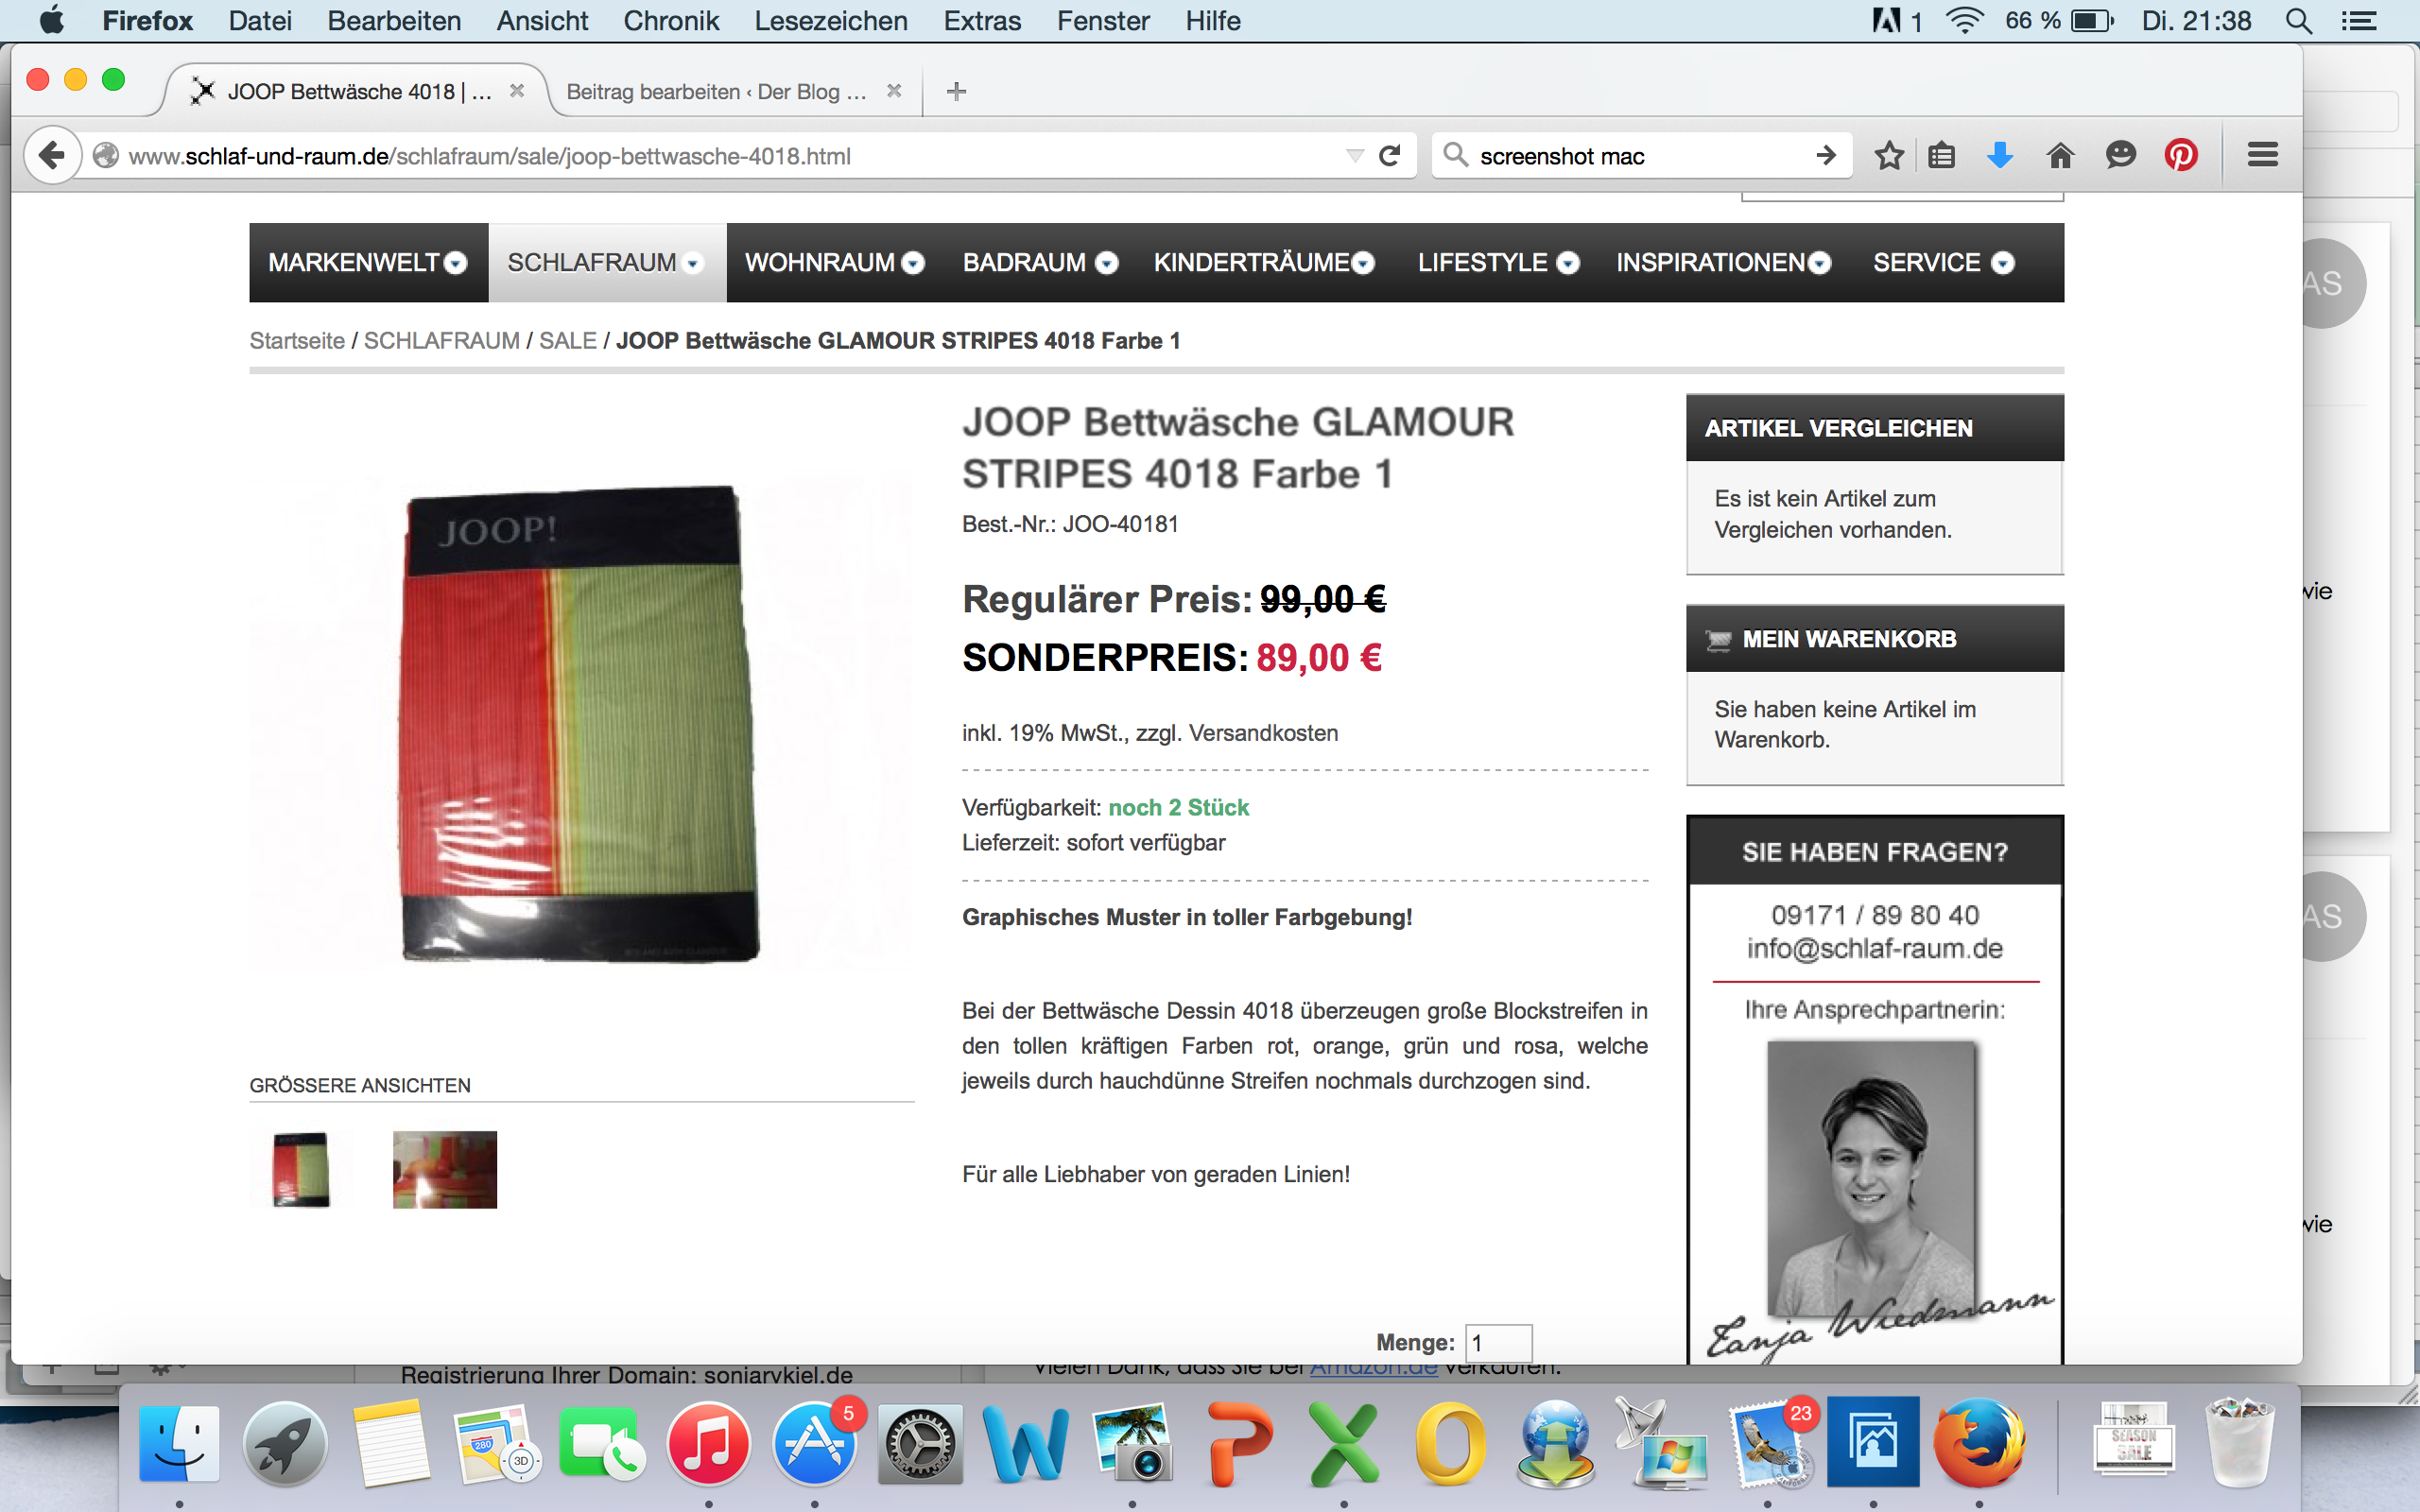Open Launchpad rocket icon in the Dock
The width and height of the screenshot is (2420, 1512).
pyautogui.click(x=285, y=1442)
